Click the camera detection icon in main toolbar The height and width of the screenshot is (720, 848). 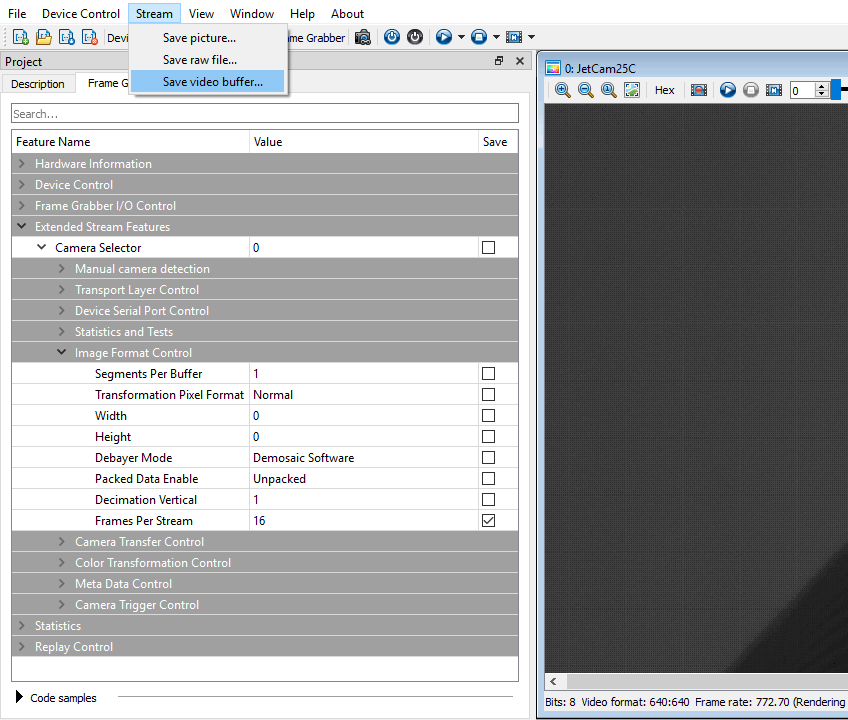coord(363,37)
